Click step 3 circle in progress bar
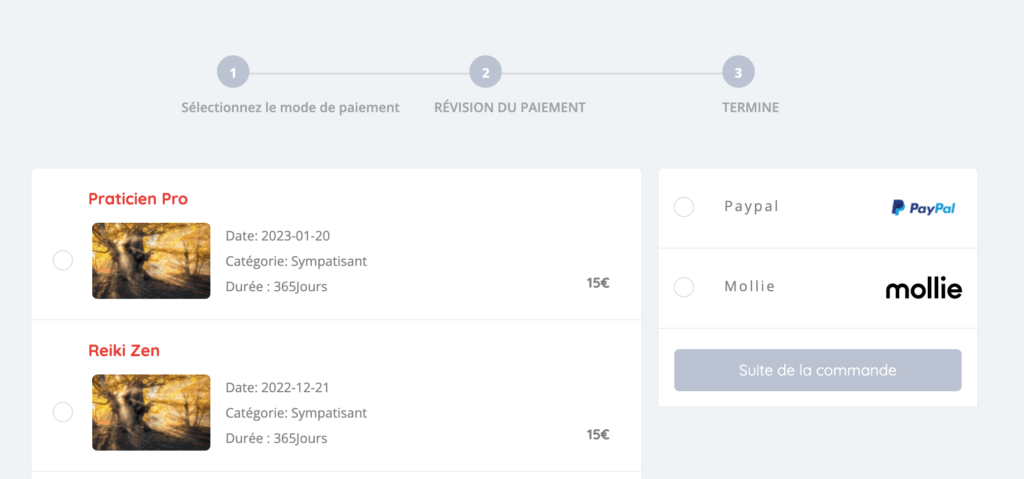The width and height of the screenshot is (1024, 479). pos(738,72)
